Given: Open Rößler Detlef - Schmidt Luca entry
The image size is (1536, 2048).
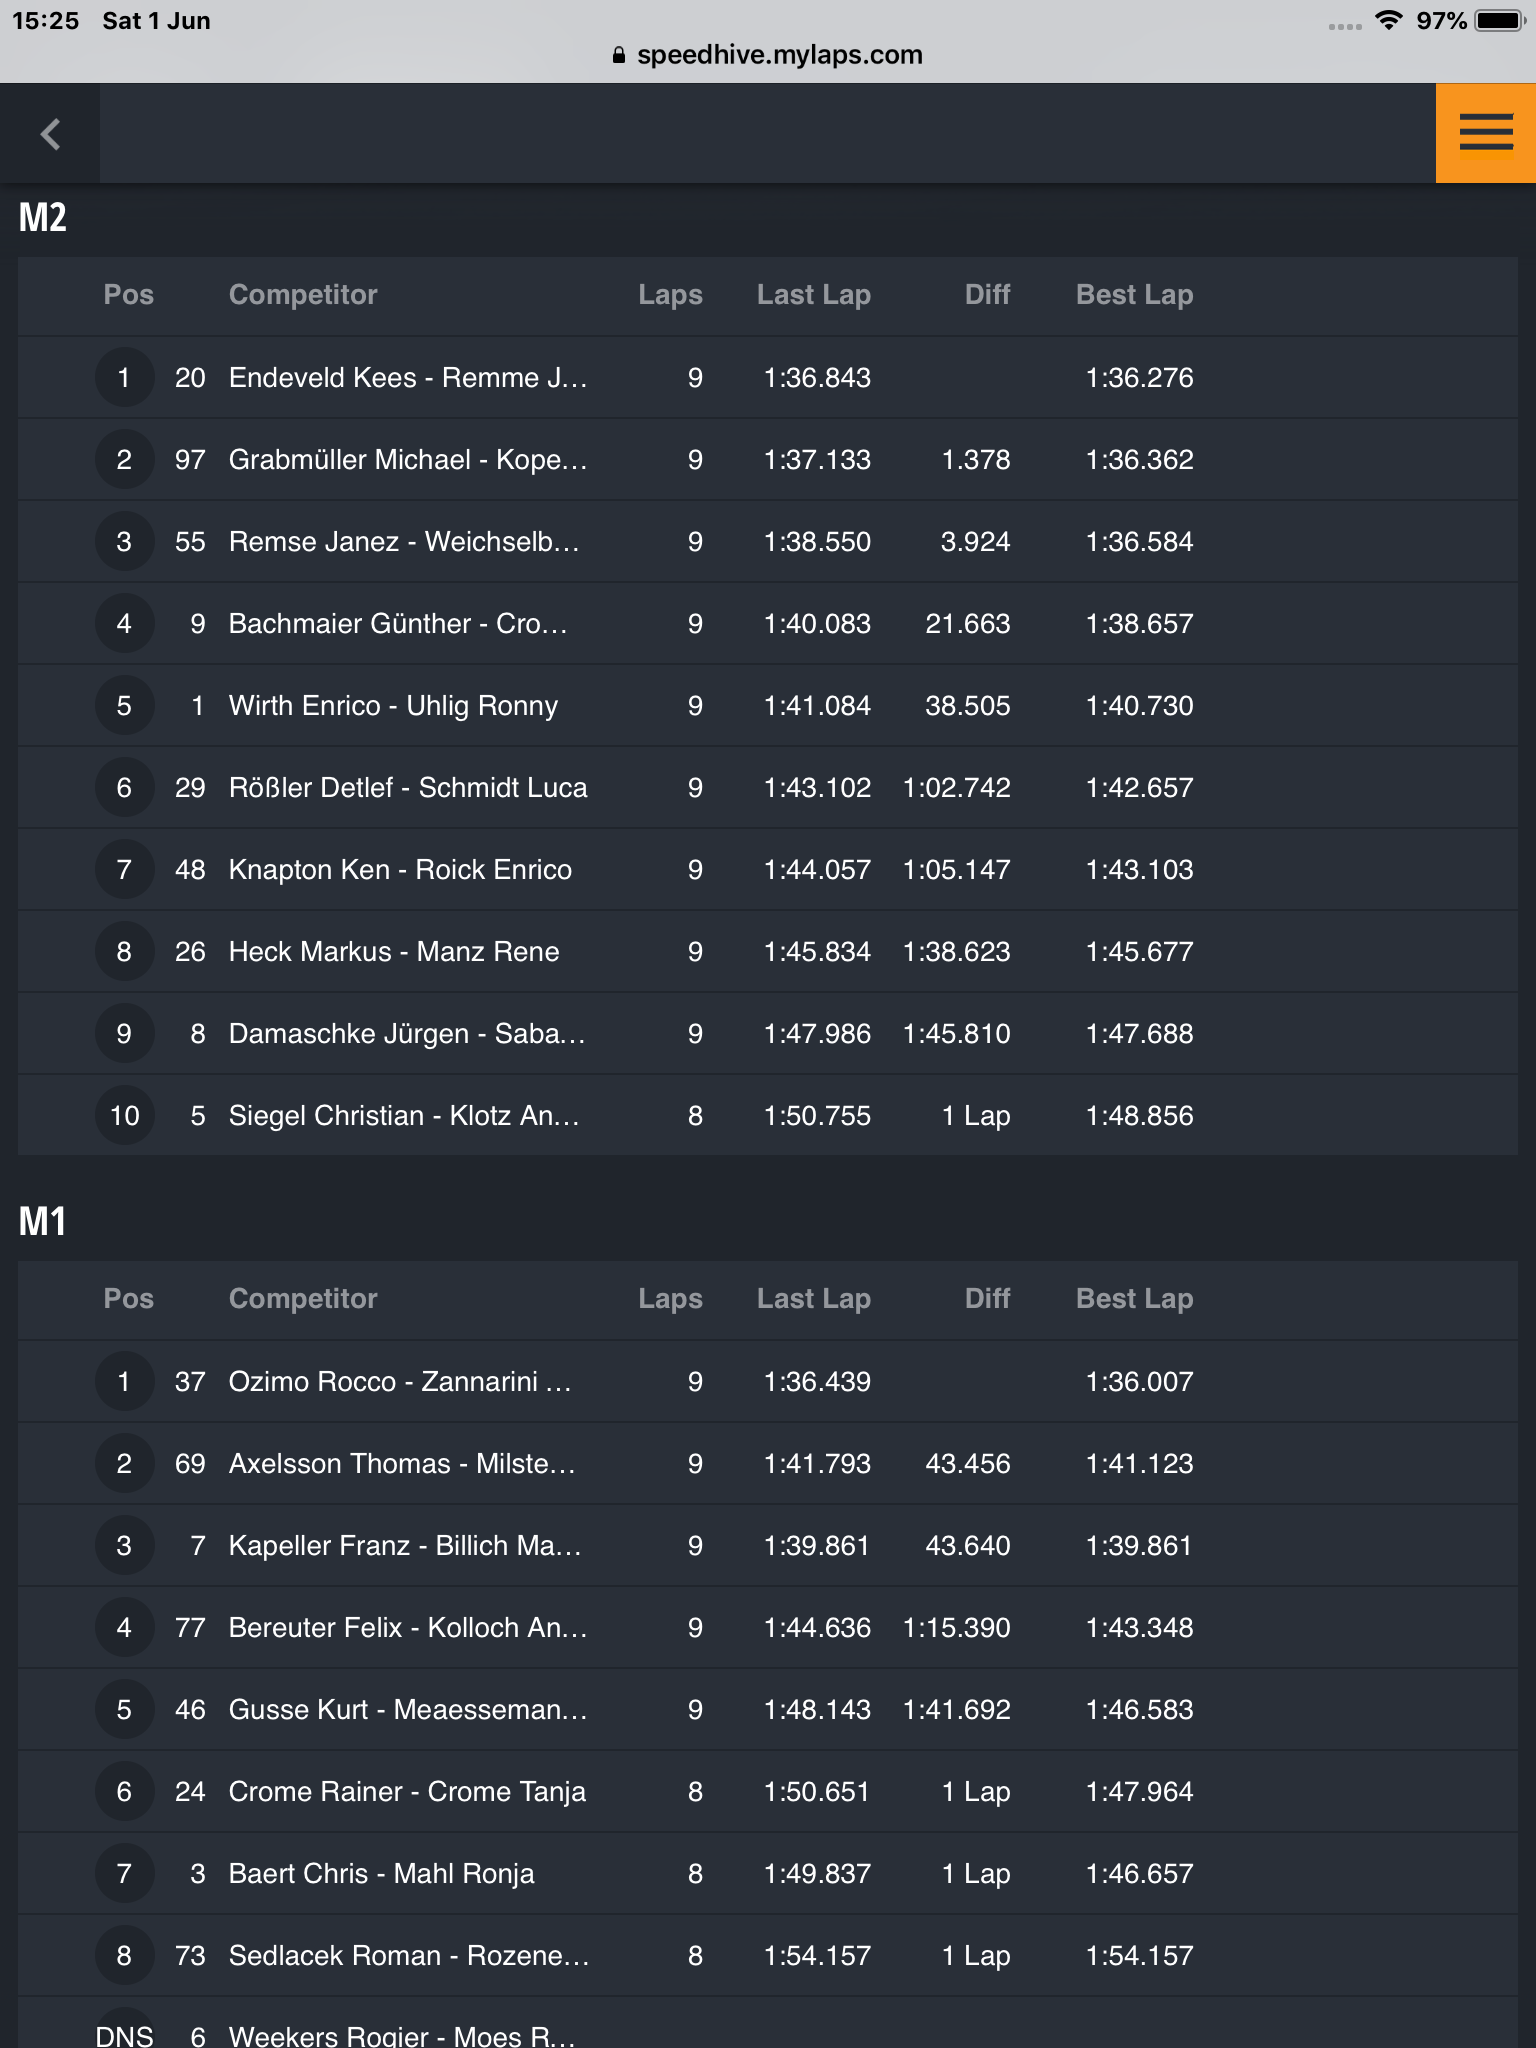Looking at the screenshot, I should 768,787.
